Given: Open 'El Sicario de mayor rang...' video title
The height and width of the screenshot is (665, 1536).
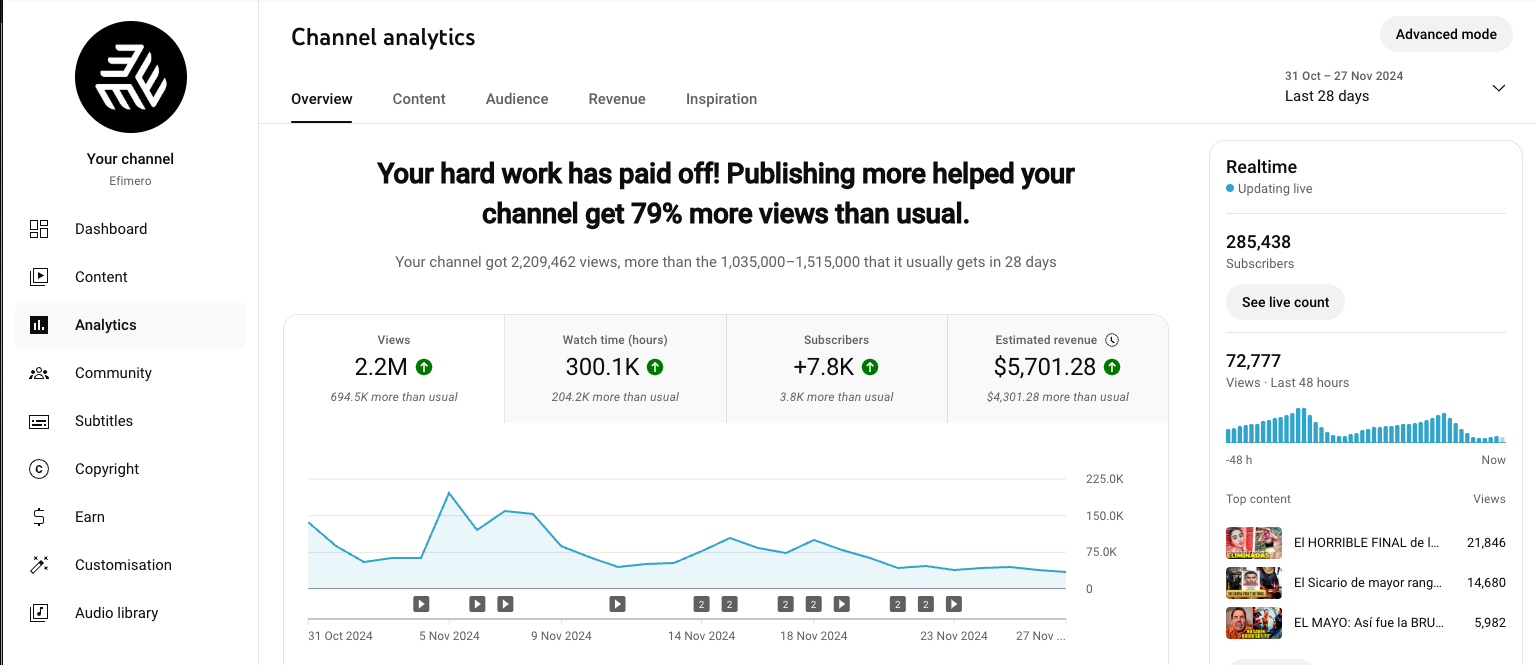Looking at the screenshot, I should (1368, 582).
